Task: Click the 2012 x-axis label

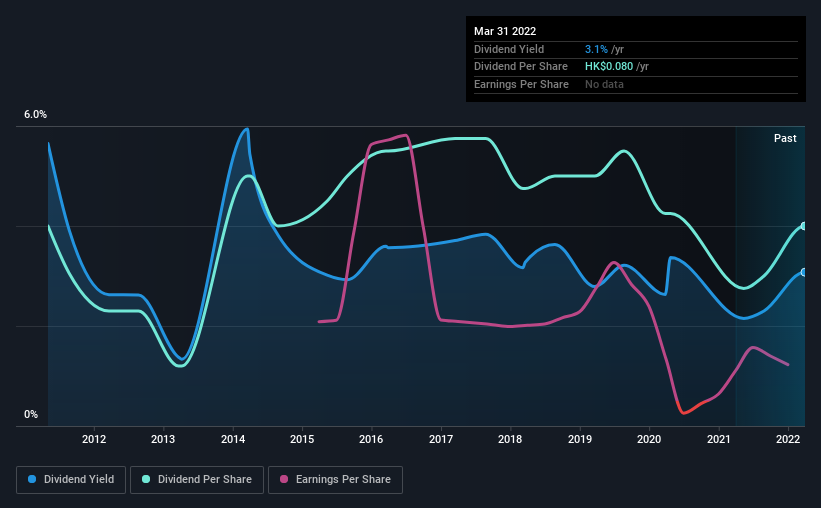Action: coord(94,439)
